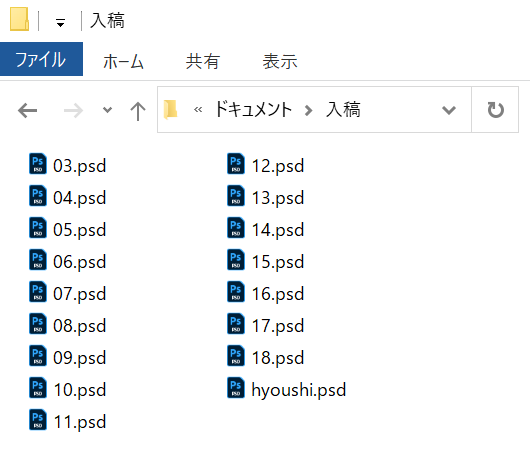The image size is (530, 460).
Task: Select the file name 06.psd
Action: pyautogui.click(x=80, y=262)
